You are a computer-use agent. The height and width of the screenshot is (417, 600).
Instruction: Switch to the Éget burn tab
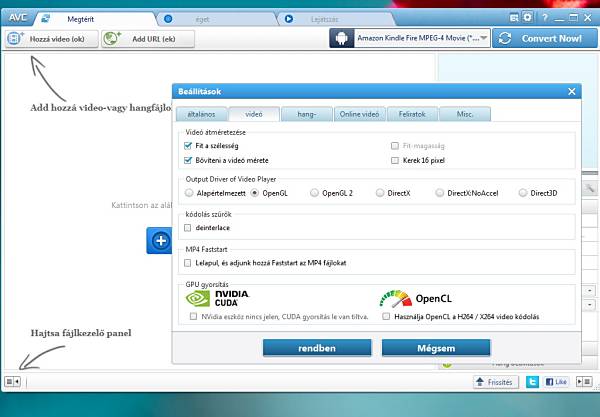pos(217,19)
